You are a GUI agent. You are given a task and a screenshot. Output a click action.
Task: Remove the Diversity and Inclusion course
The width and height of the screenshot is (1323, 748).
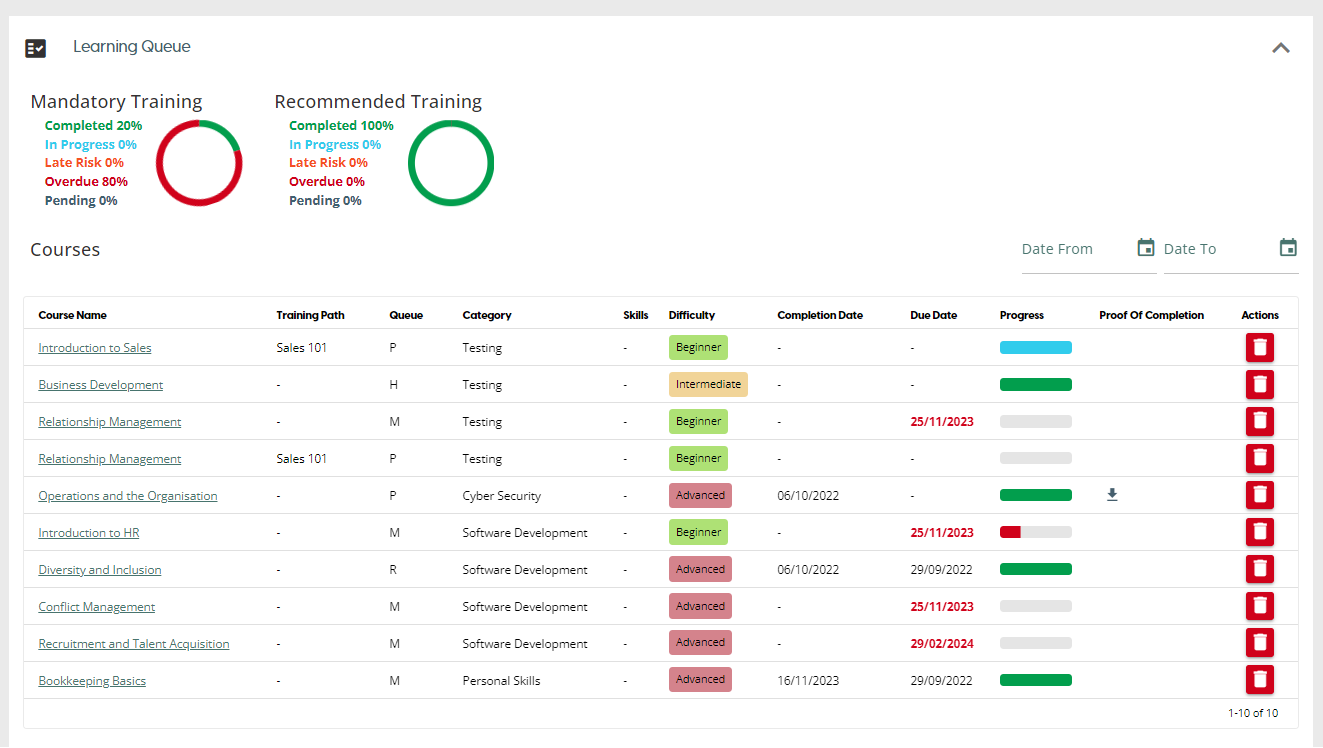(1259, 569)
